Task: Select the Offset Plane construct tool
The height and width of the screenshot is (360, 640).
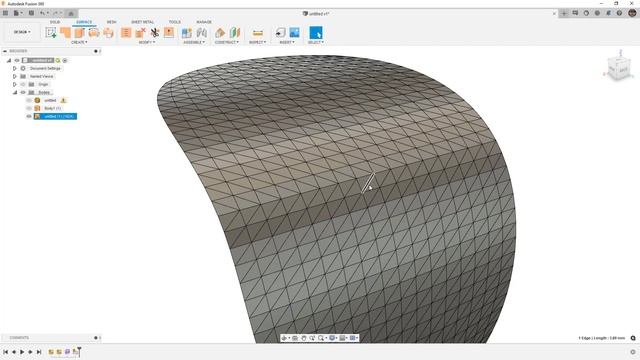Action: click(x=220, y=33)
